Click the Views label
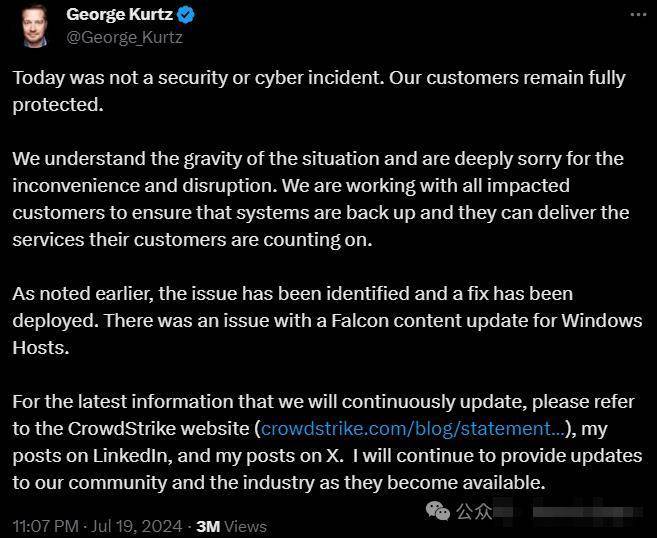 pos(246,526)
